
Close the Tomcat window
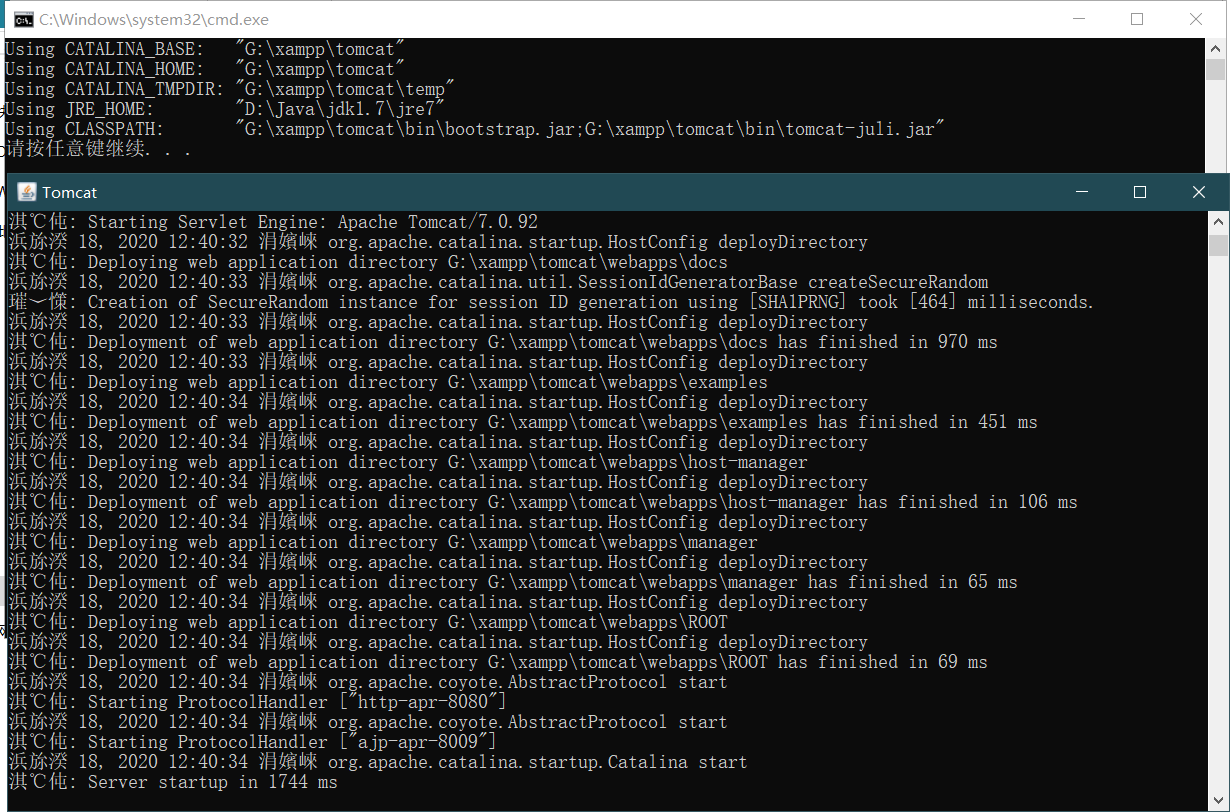click(1198, 192)
